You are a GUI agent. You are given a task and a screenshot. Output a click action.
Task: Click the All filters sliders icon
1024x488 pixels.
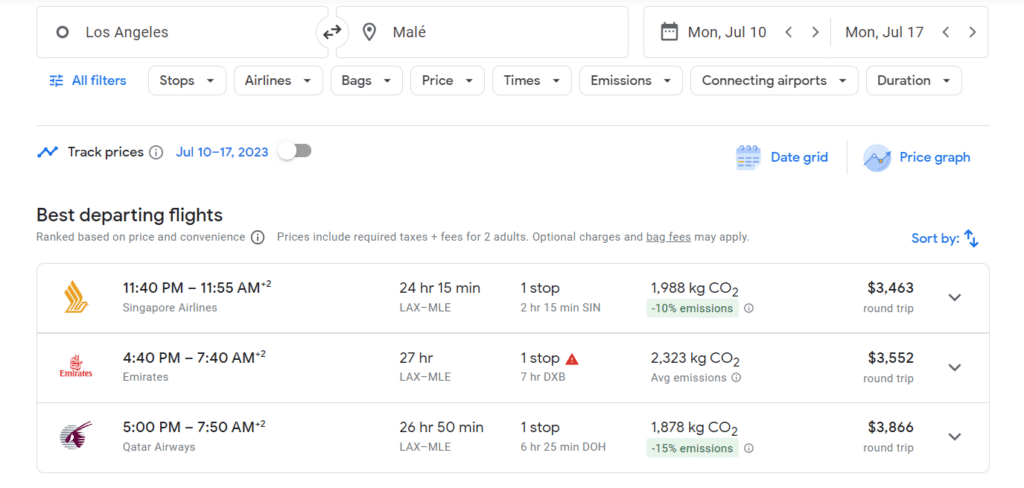click(x=57, y=80)
